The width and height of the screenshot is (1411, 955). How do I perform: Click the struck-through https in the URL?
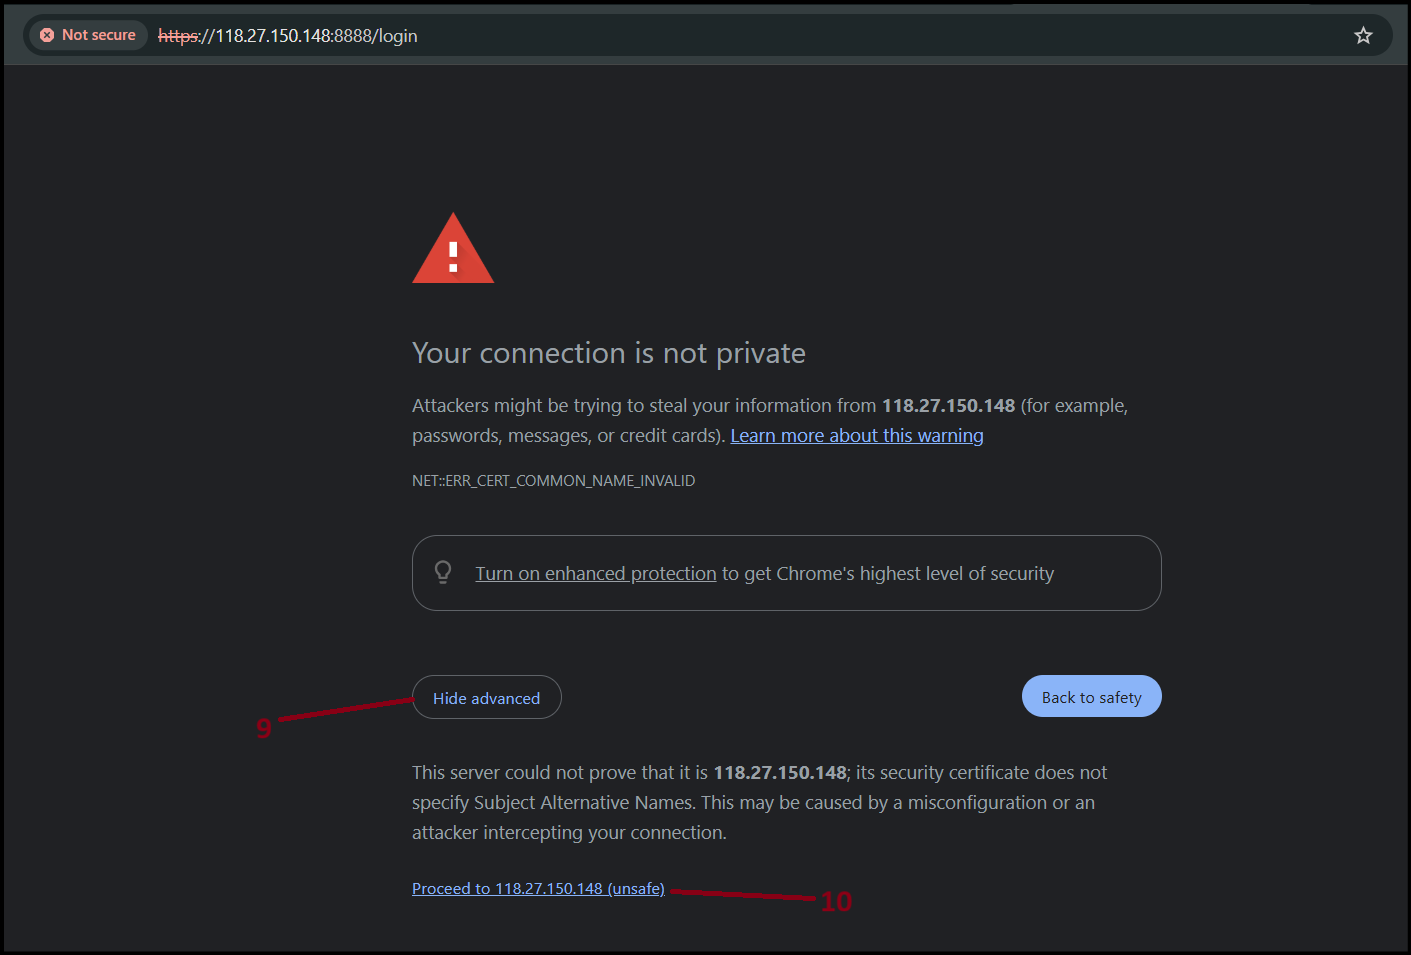click(x=179, y=36)
